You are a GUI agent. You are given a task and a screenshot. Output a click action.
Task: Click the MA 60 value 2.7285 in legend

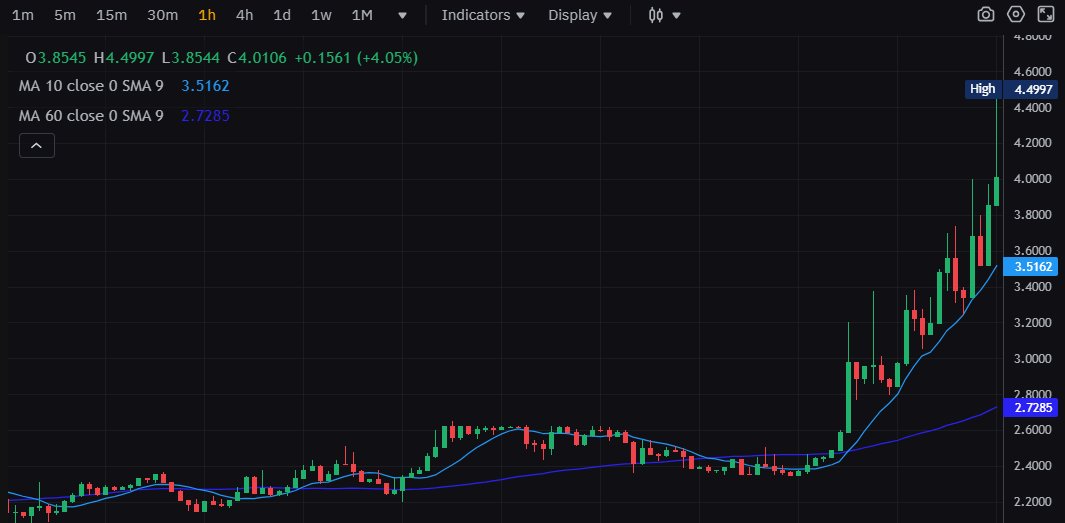(x=205, y=116)
